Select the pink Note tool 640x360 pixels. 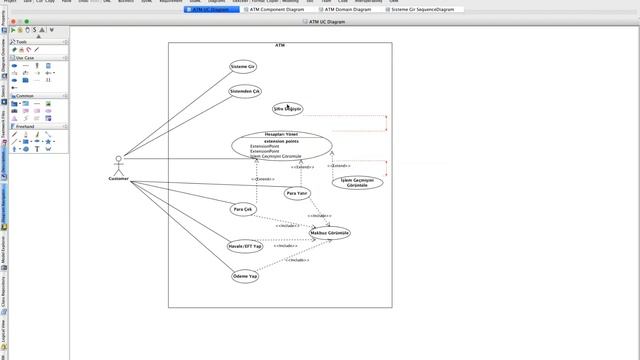pyautogui.click(x=26, y=111)
